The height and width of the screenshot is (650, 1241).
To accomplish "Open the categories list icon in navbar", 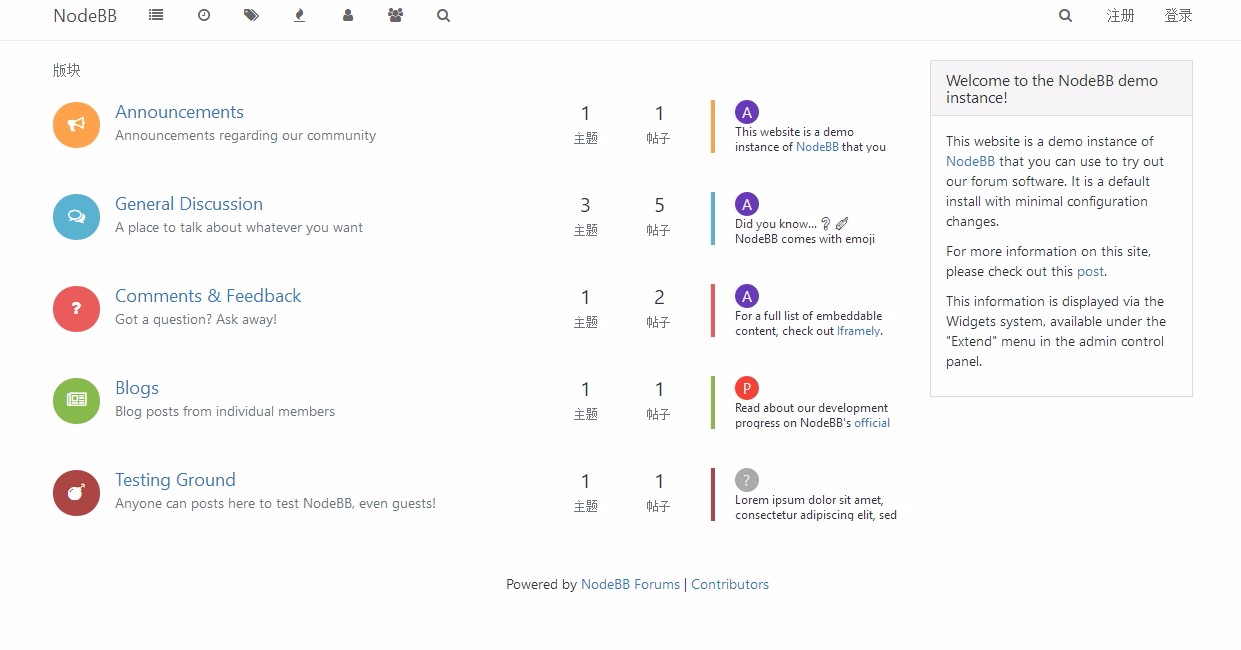I will click(x=156, y=15).
